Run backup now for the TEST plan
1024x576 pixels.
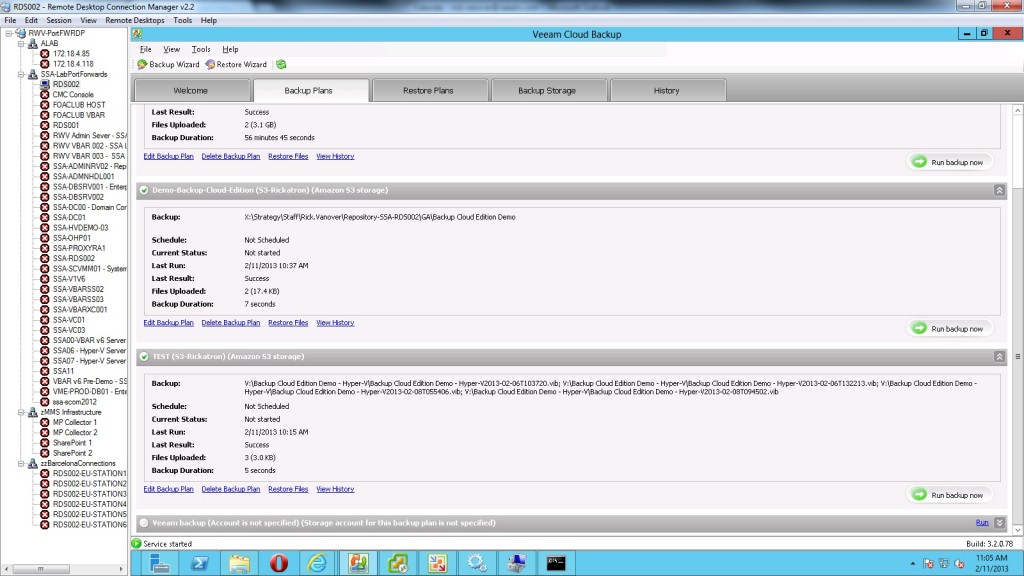949,495
